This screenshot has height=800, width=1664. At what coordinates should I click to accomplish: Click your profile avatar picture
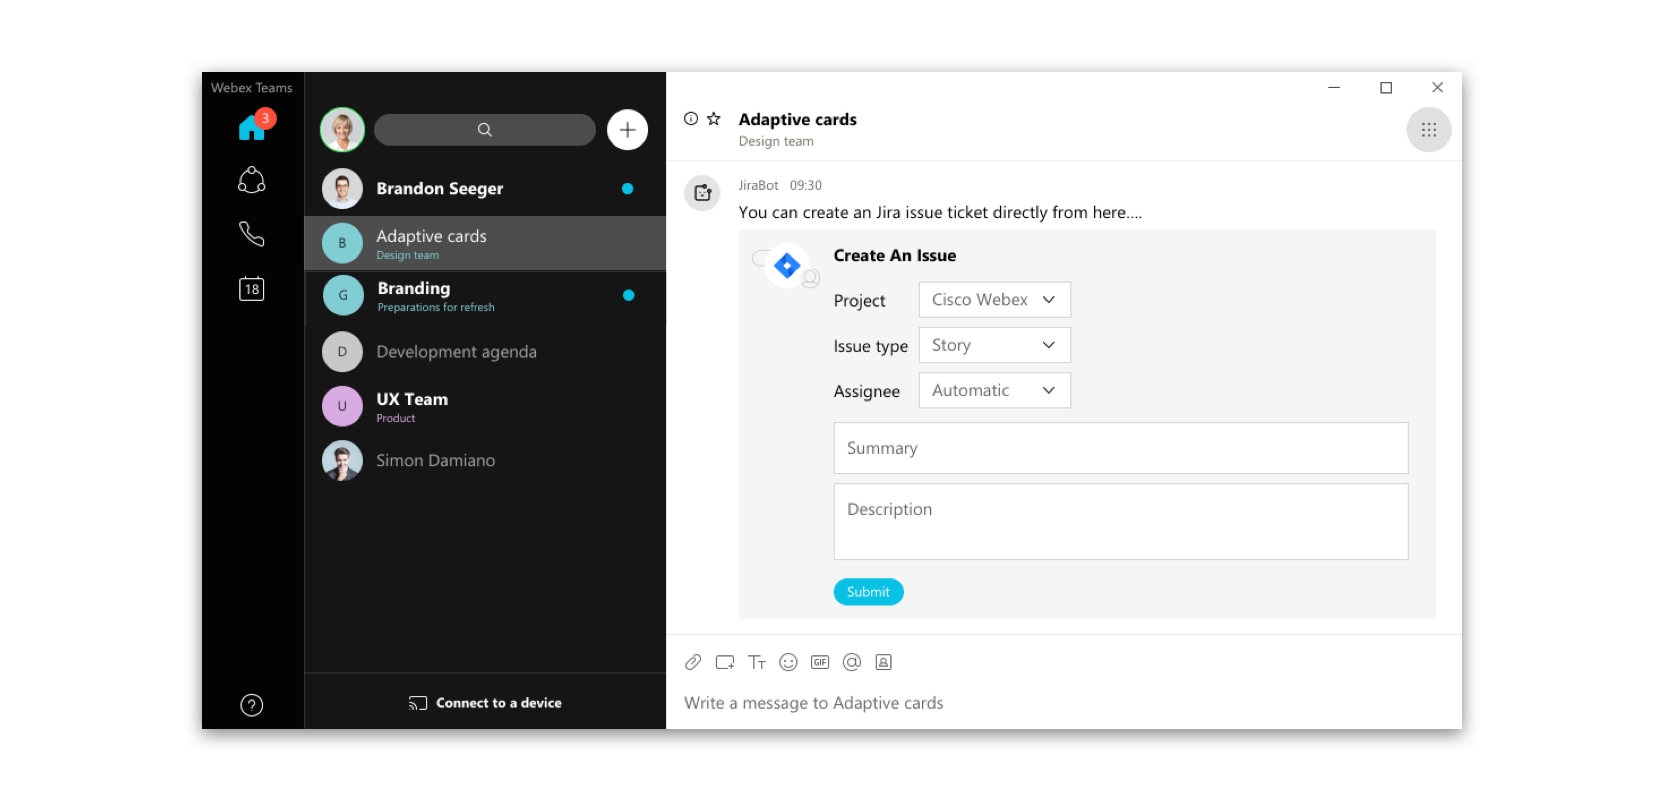(342, 129)
